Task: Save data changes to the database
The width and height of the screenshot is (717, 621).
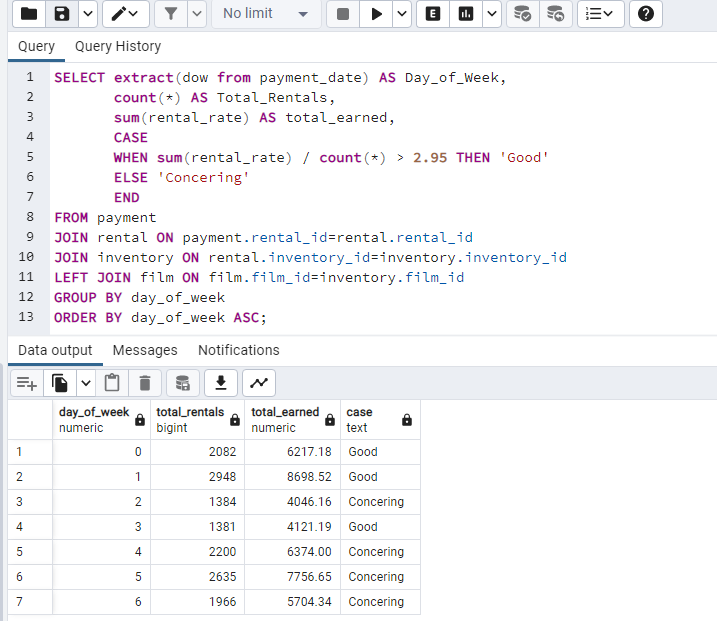Action: pos(183,383)
